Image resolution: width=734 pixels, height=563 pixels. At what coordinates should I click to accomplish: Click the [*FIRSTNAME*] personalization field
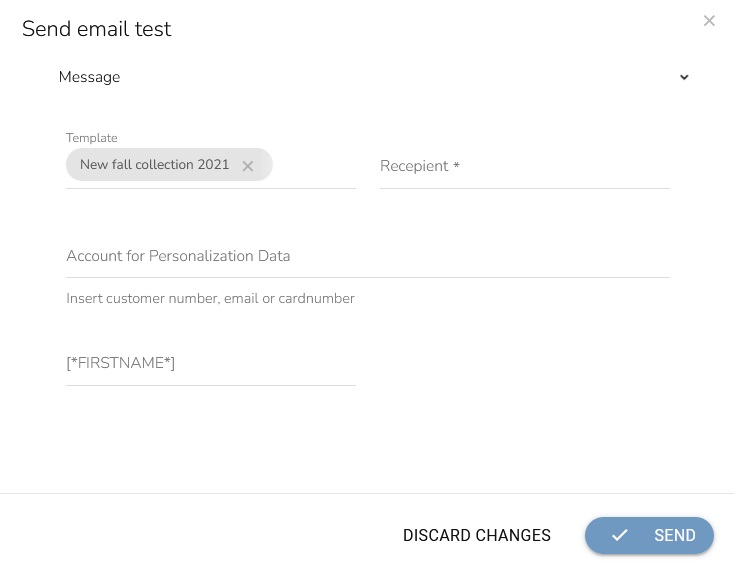point(210,363)
